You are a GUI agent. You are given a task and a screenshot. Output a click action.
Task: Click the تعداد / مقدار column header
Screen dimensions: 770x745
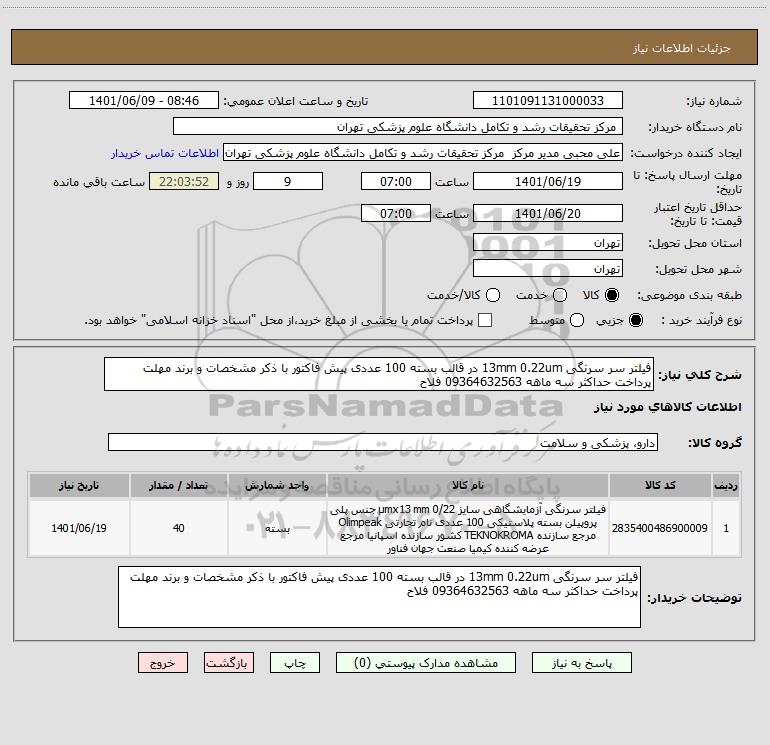178,485
